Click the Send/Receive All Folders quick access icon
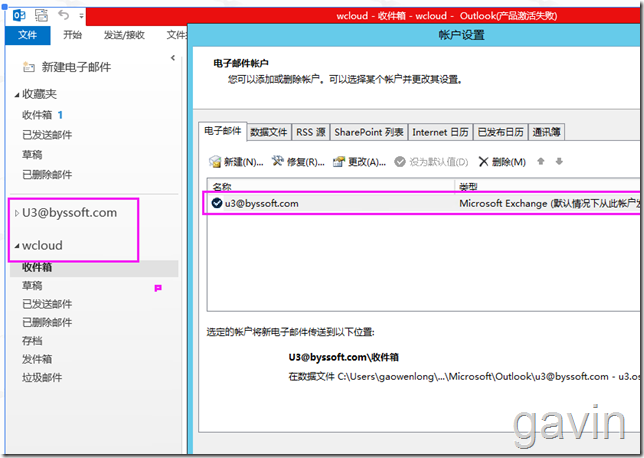Screen dimensions: 644x458 pyautogui.click(x=41, y=16)
